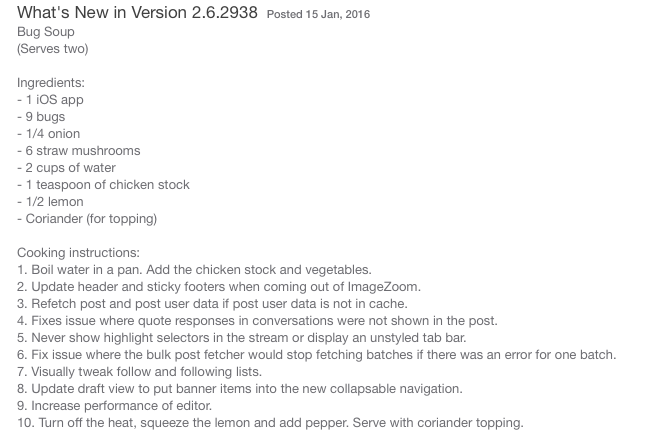The width and height of the screenshot is (655, 440).
Task: Click the 2 cups of water line
Action: click(x=66, y=168)
